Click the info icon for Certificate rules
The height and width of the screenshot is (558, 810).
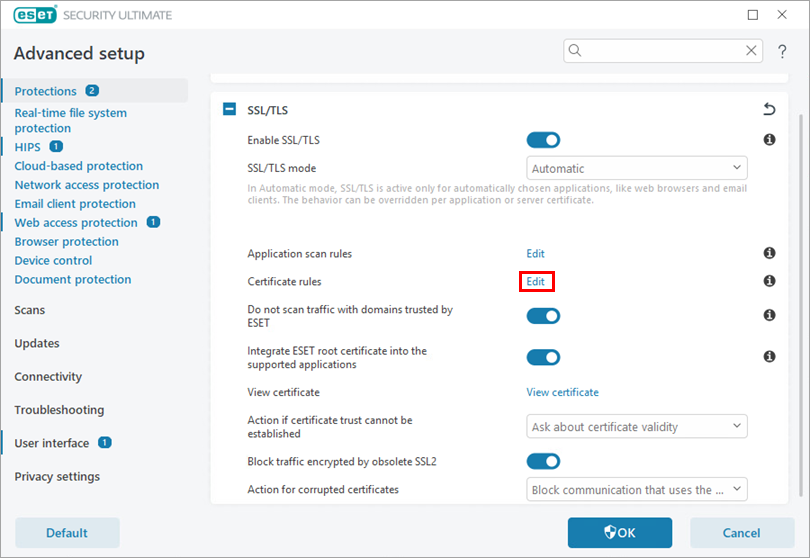(x=769, y=282)
